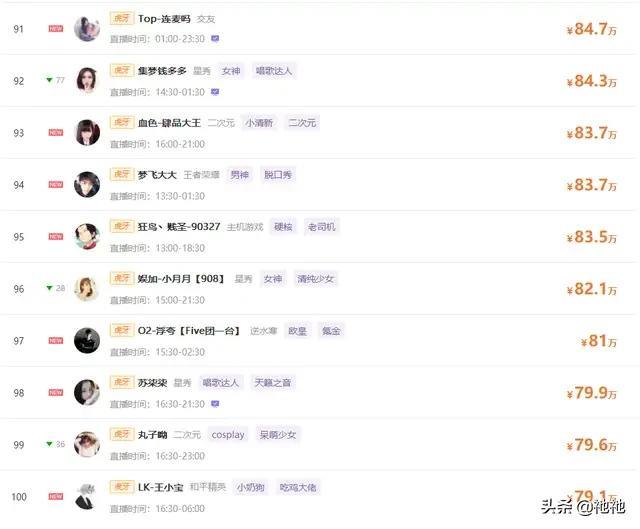The height and width of the screenshot is (529, 640).
Task: Click the avatar of Top-连麦吗
Action: [87, 29]
